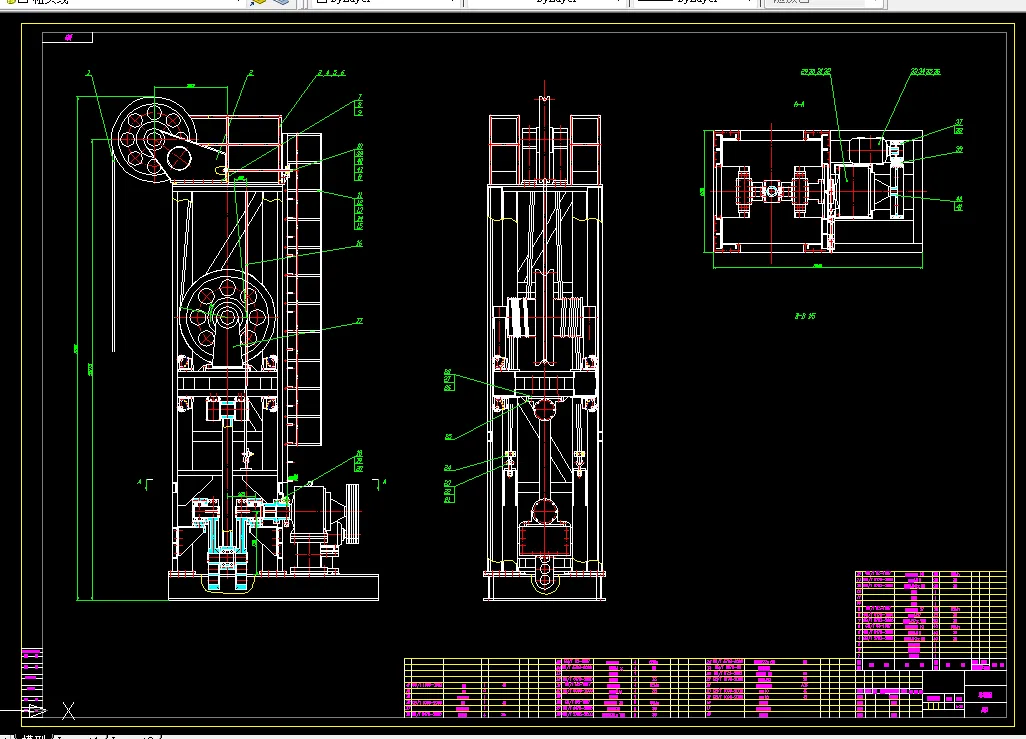Select the 3,4,5,6 balloon label
Viewport: 1026px width, 739px height.
point(331,73)
